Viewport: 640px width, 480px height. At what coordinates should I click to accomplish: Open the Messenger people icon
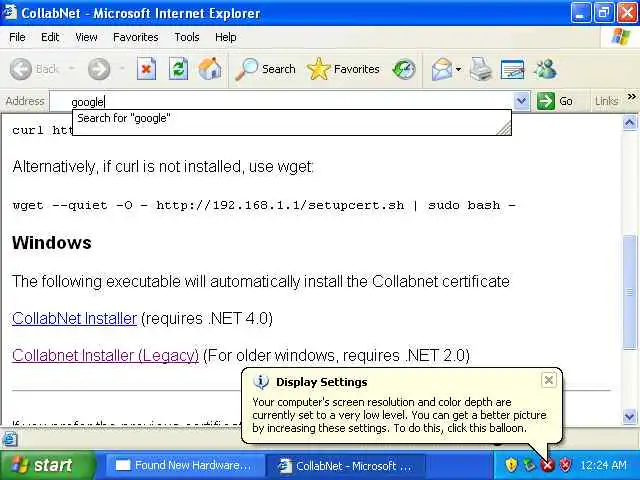tap(545, 69)
